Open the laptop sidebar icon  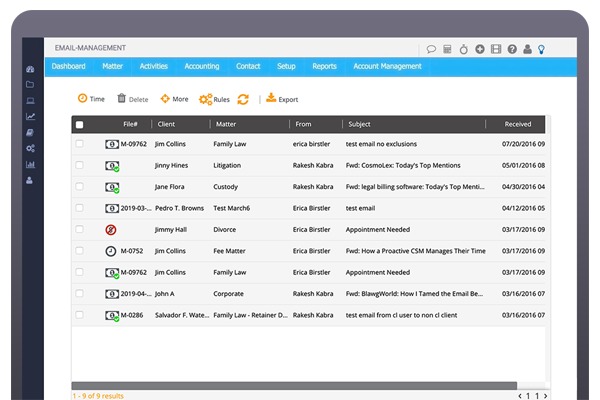30,101
